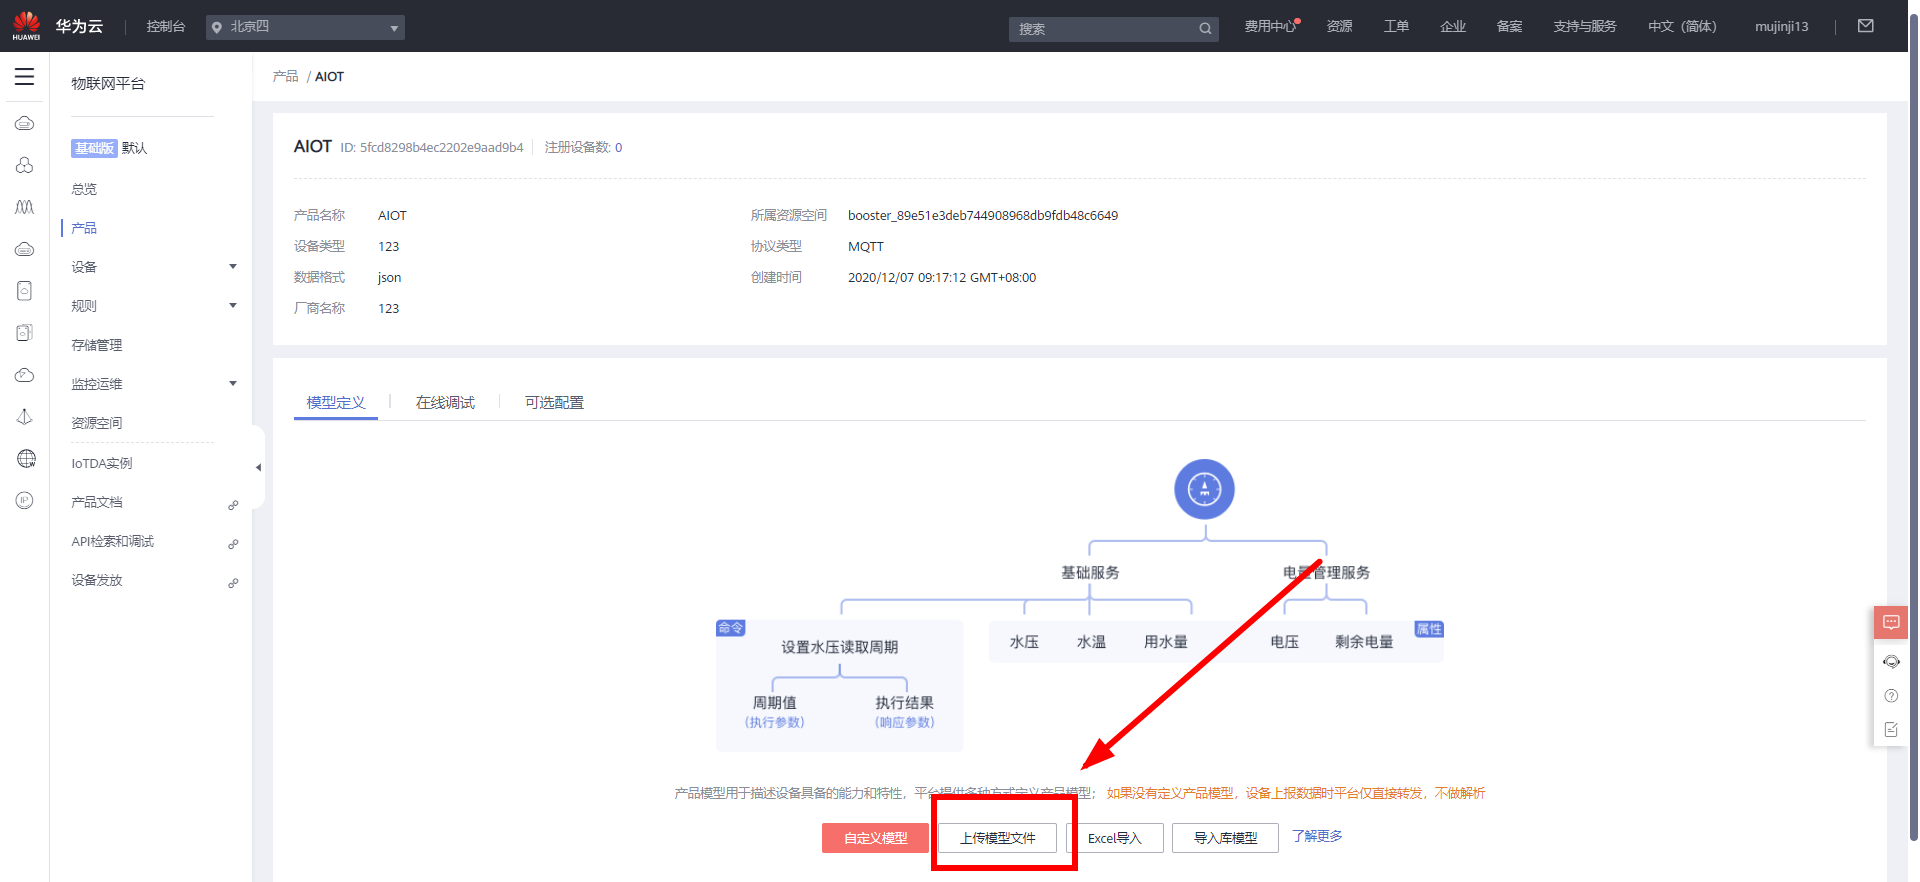The width and height of the screenshot is (1920, 882).
Task: Open 备案 in the top bar
Action: (1510, 27)
